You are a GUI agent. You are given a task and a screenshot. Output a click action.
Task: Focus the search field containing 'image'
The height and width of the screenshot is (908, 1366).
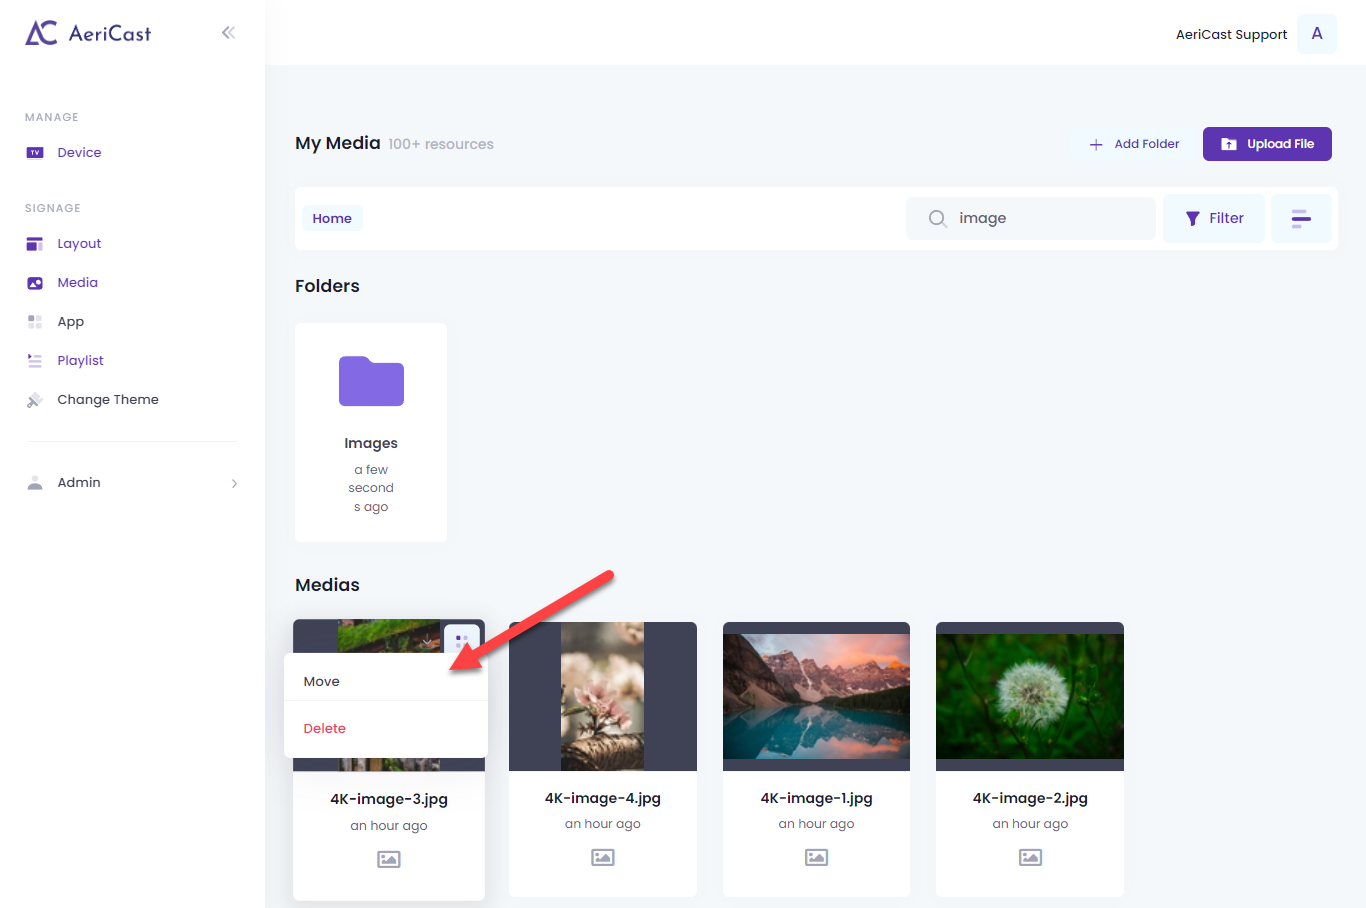point(1031,218)
